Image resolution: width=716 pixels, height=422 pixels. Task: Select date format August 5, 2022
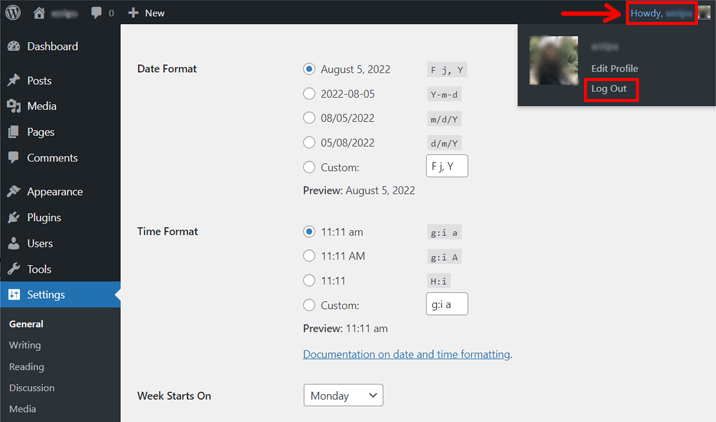pos(309,69)
